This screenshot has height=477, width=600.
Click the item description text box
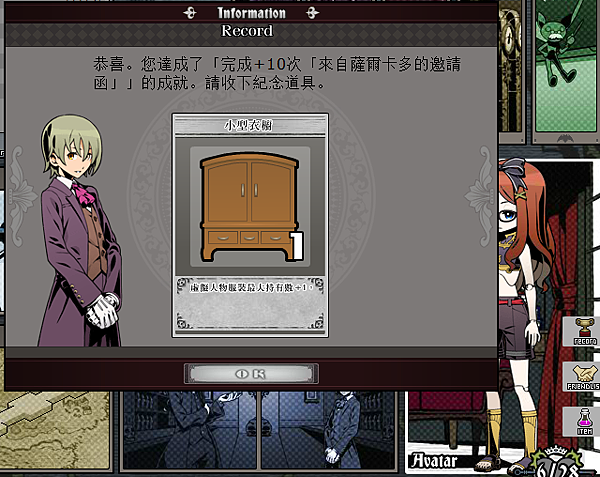(x=250, y=303)
